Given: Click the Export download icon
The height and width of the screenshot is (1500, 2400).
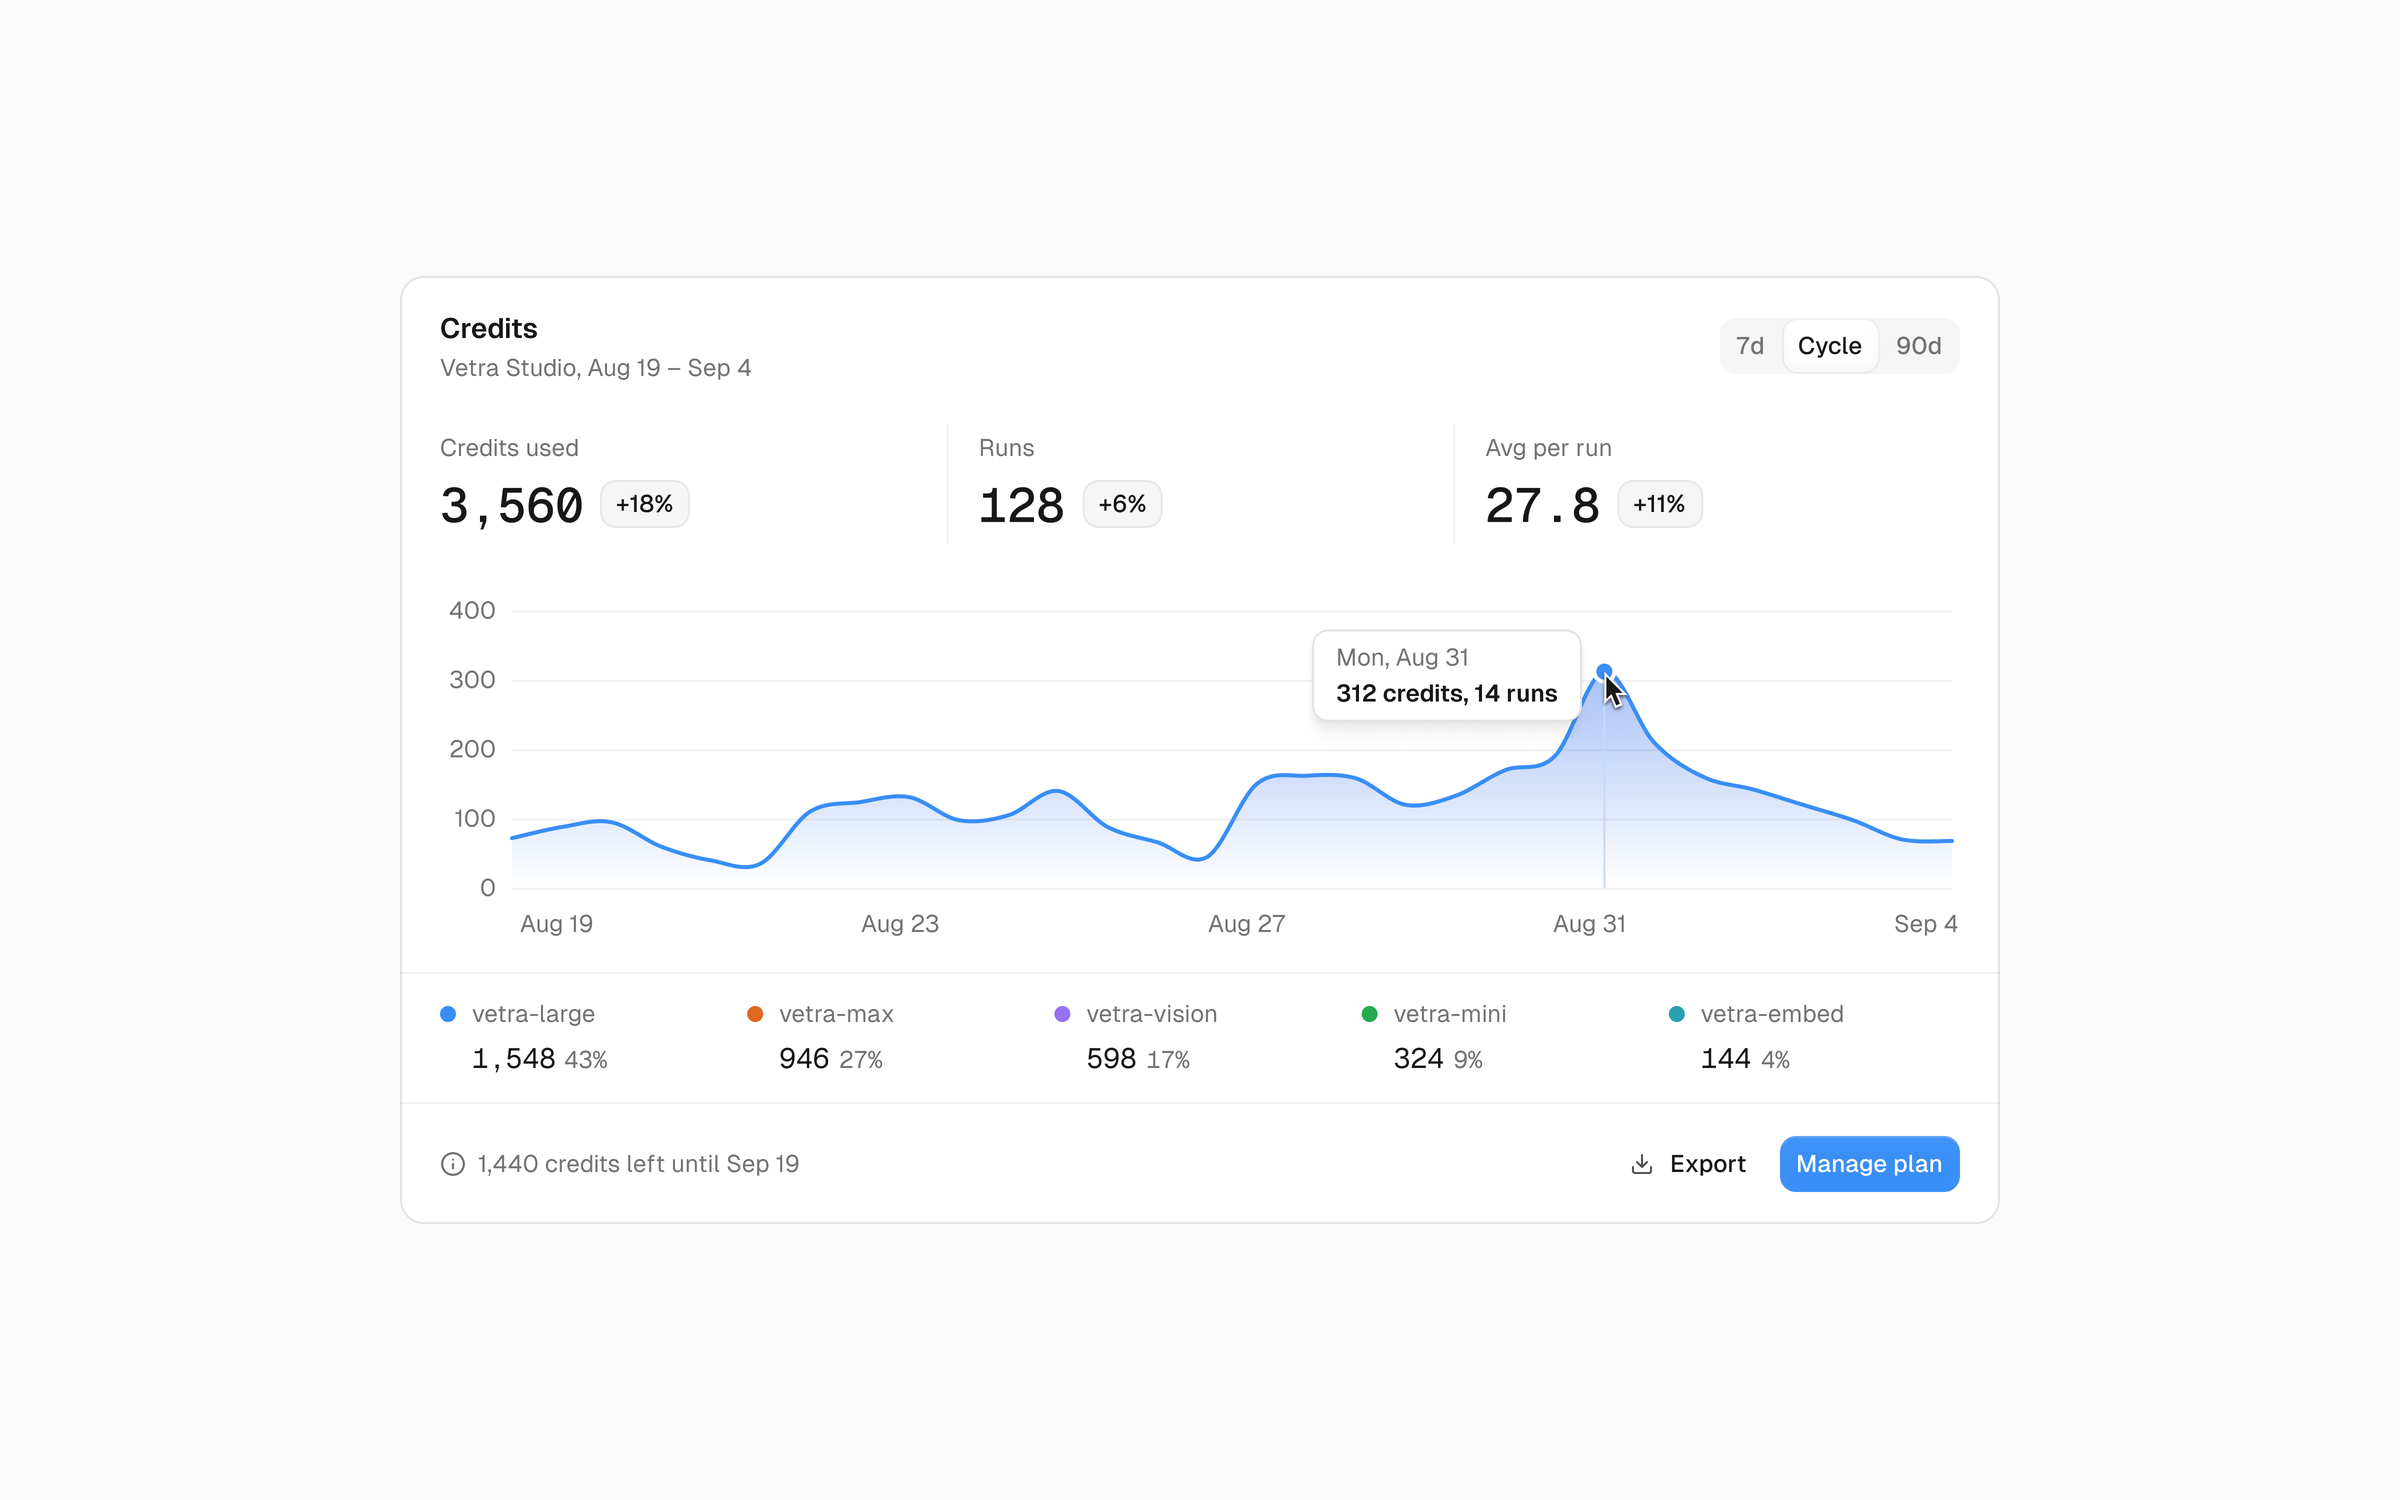Looking at the screenshot, I should click(1641, 1164).
